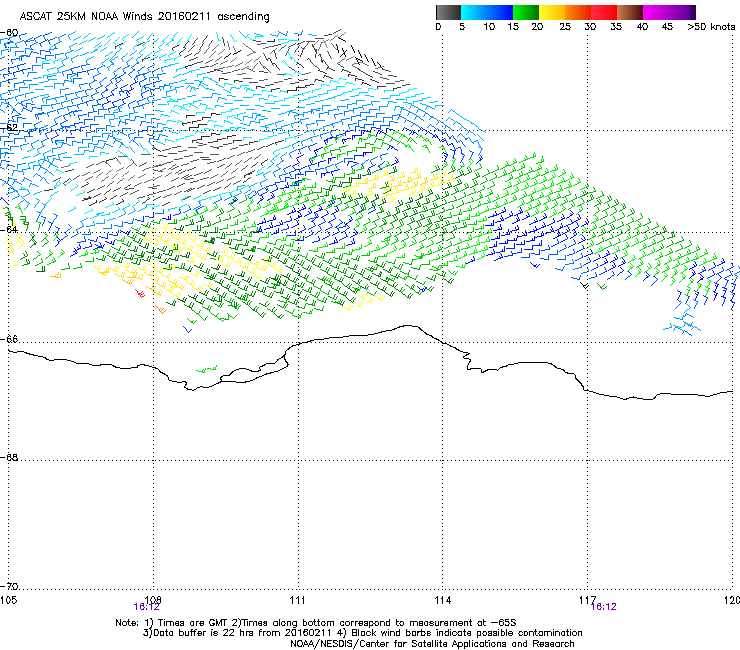The height and width of the screenshot is (650, 740).
Task: Click the note 'Times are GMT' line
Action: pos(316,623)
